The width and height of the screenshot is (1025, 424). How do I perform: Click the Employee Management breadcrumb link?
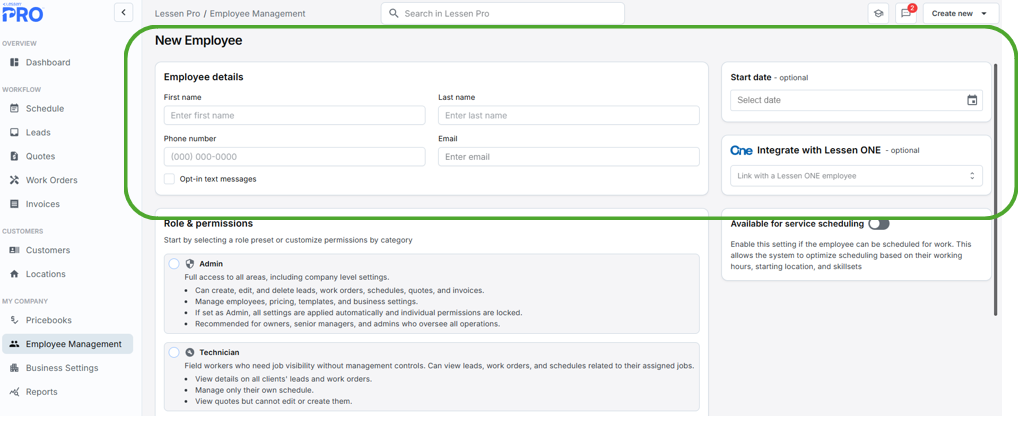coord(257,14)
